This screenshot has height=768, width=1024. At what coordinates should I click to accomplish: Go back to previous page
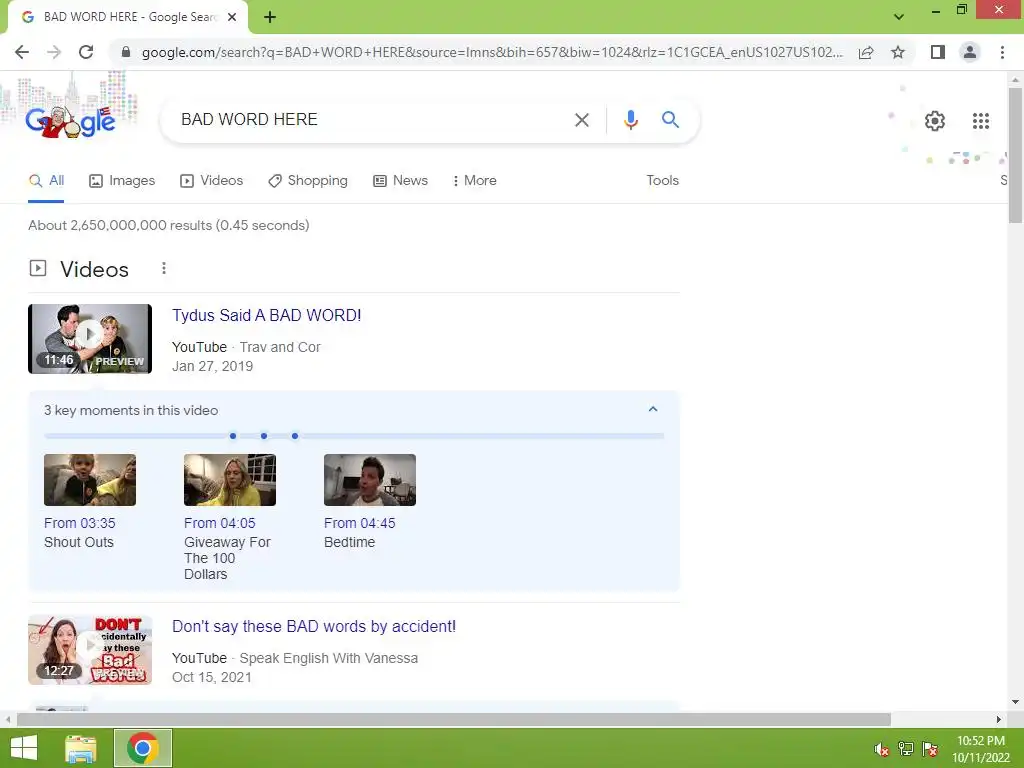coord(22,52)
